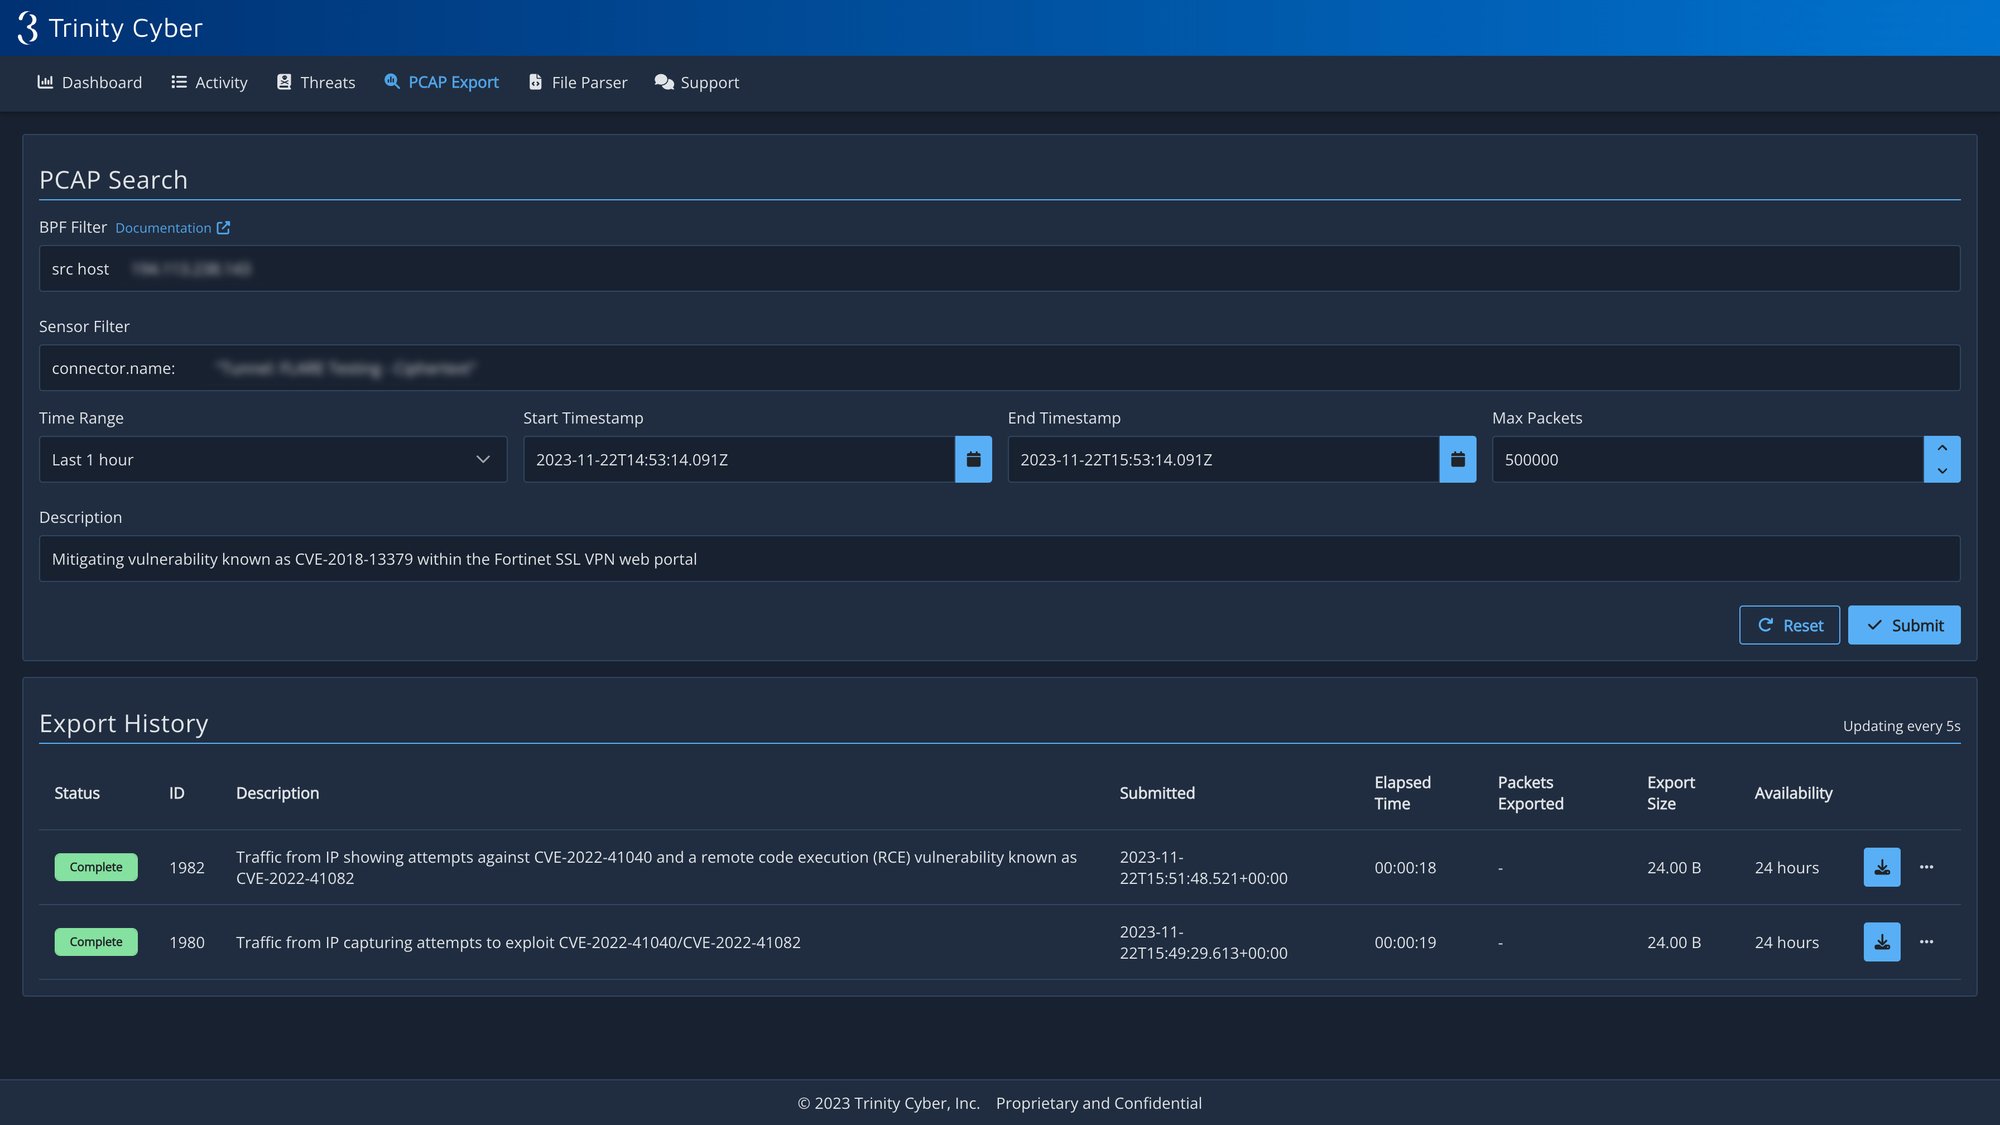This screenshot has width=2000, height=1125.
Task: Click Complete status badge for export 1982
Action: tap(96, 867)
